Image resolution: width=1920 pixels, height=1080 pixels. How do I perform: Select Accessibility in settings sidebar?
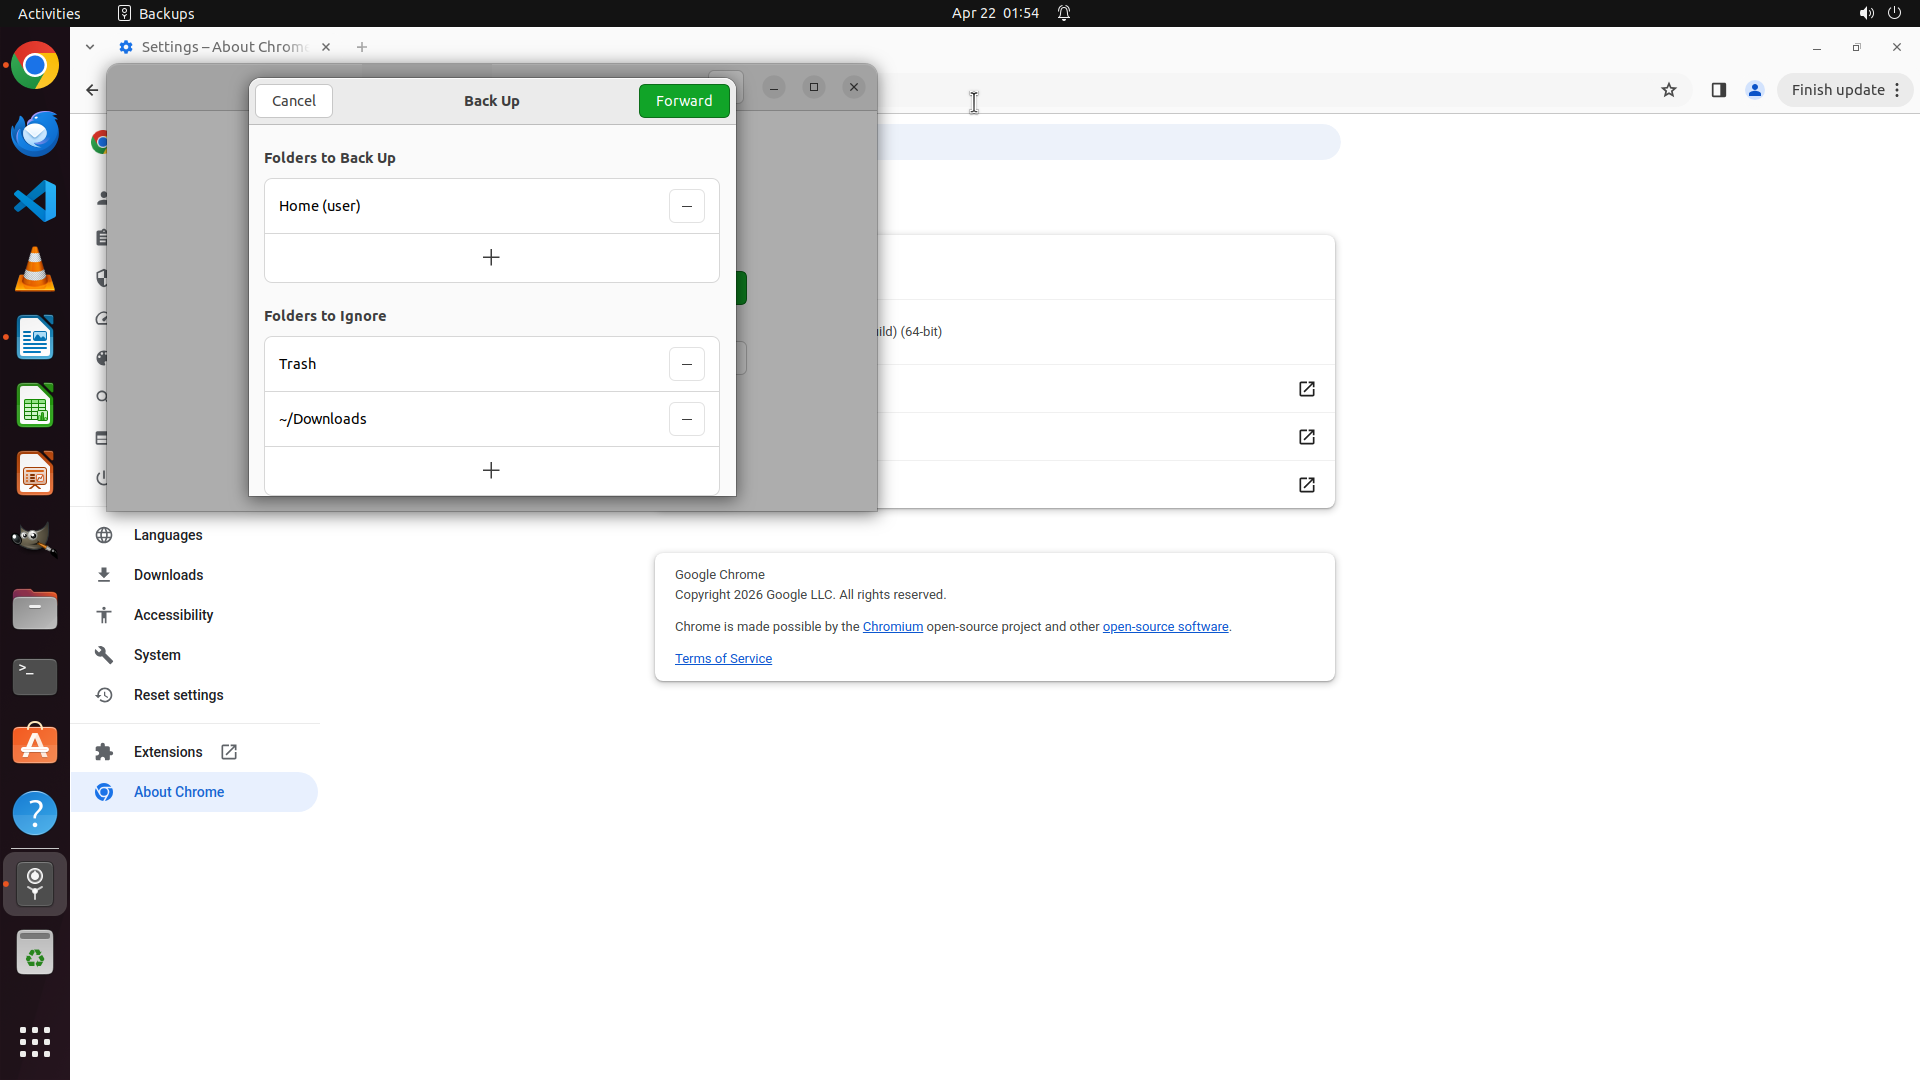tap(173, 615)
